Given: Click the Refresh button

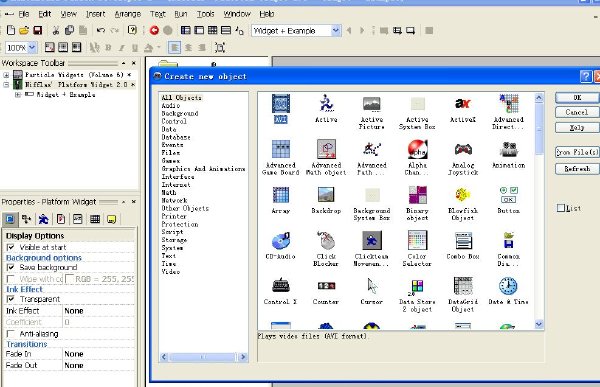Looking at the screenshot, I should click(577, 168).
